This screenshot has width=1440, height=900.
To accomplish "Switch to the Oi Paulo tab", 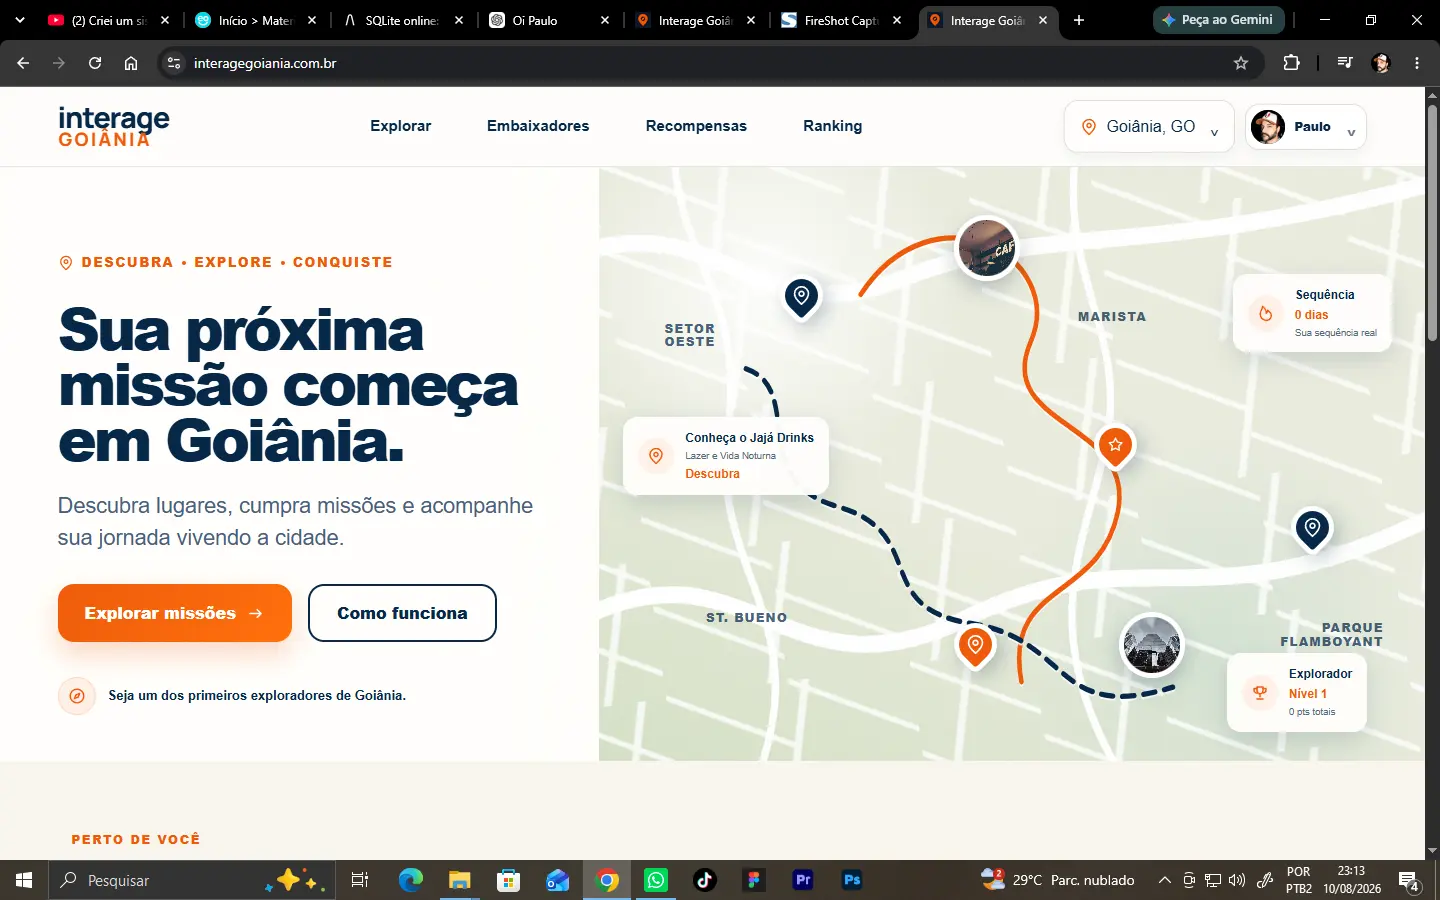I will [x=549, y=20].
